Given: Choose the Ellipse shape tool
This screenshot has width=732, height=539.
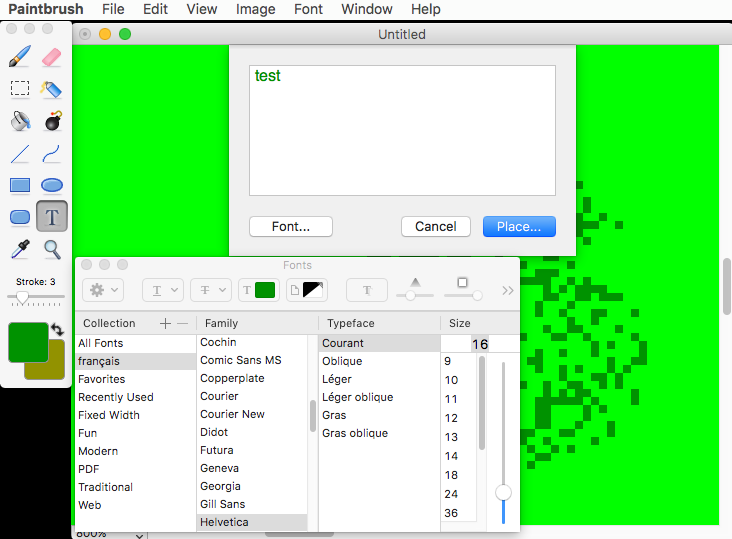Looking at the screenshot, I should (x=52, y=185).
